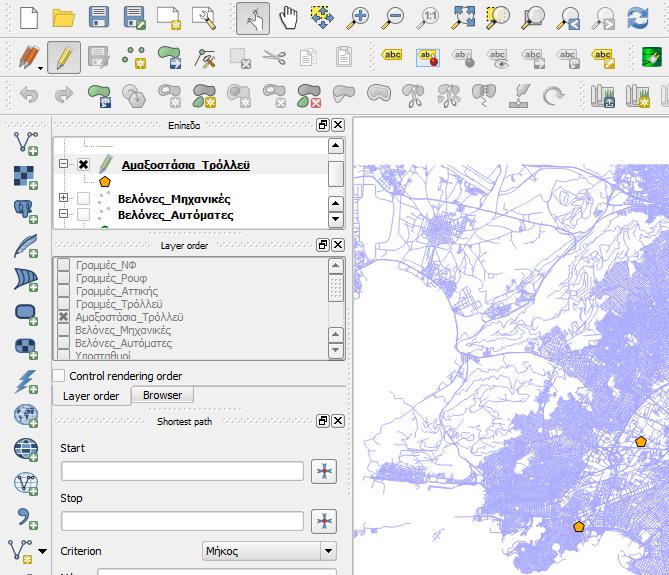Click the lower orange depot marker on map
Screen dimensions: 669x575
click(x=579, y=526)
